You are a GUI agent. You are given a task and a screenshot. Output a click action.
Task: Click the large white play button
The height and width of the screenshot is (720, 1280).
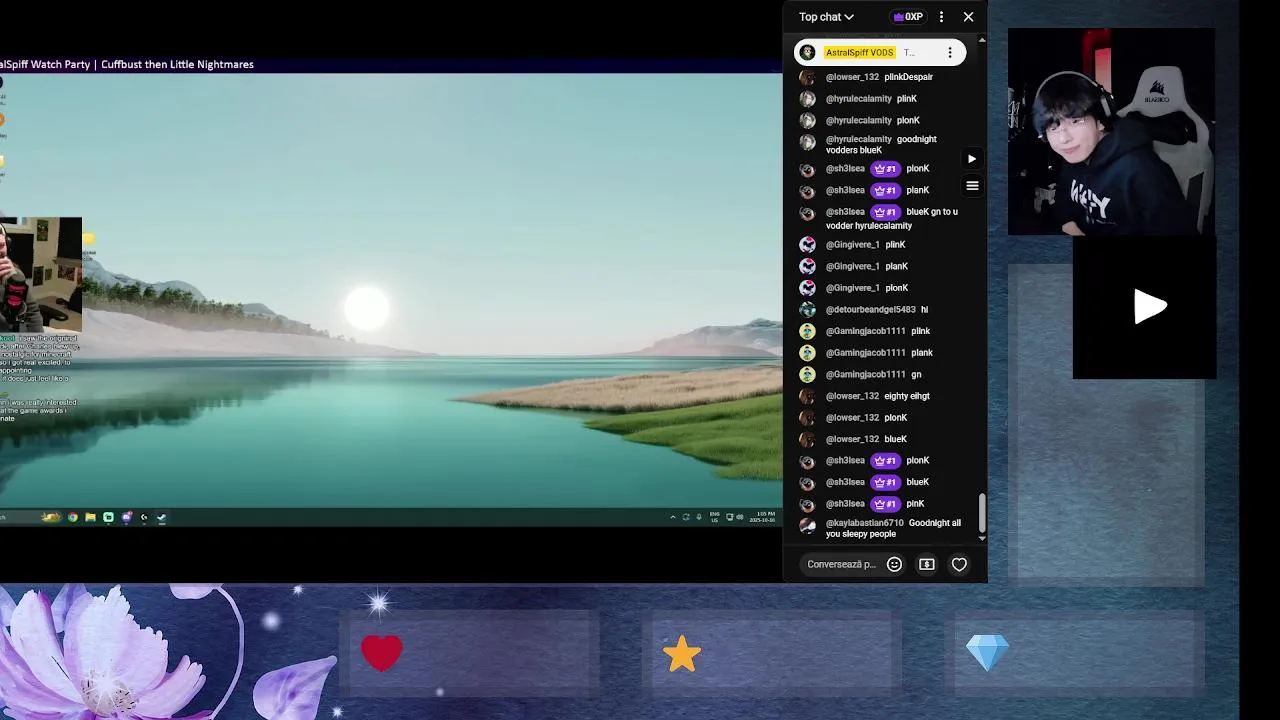click(x=1150, y=307)
